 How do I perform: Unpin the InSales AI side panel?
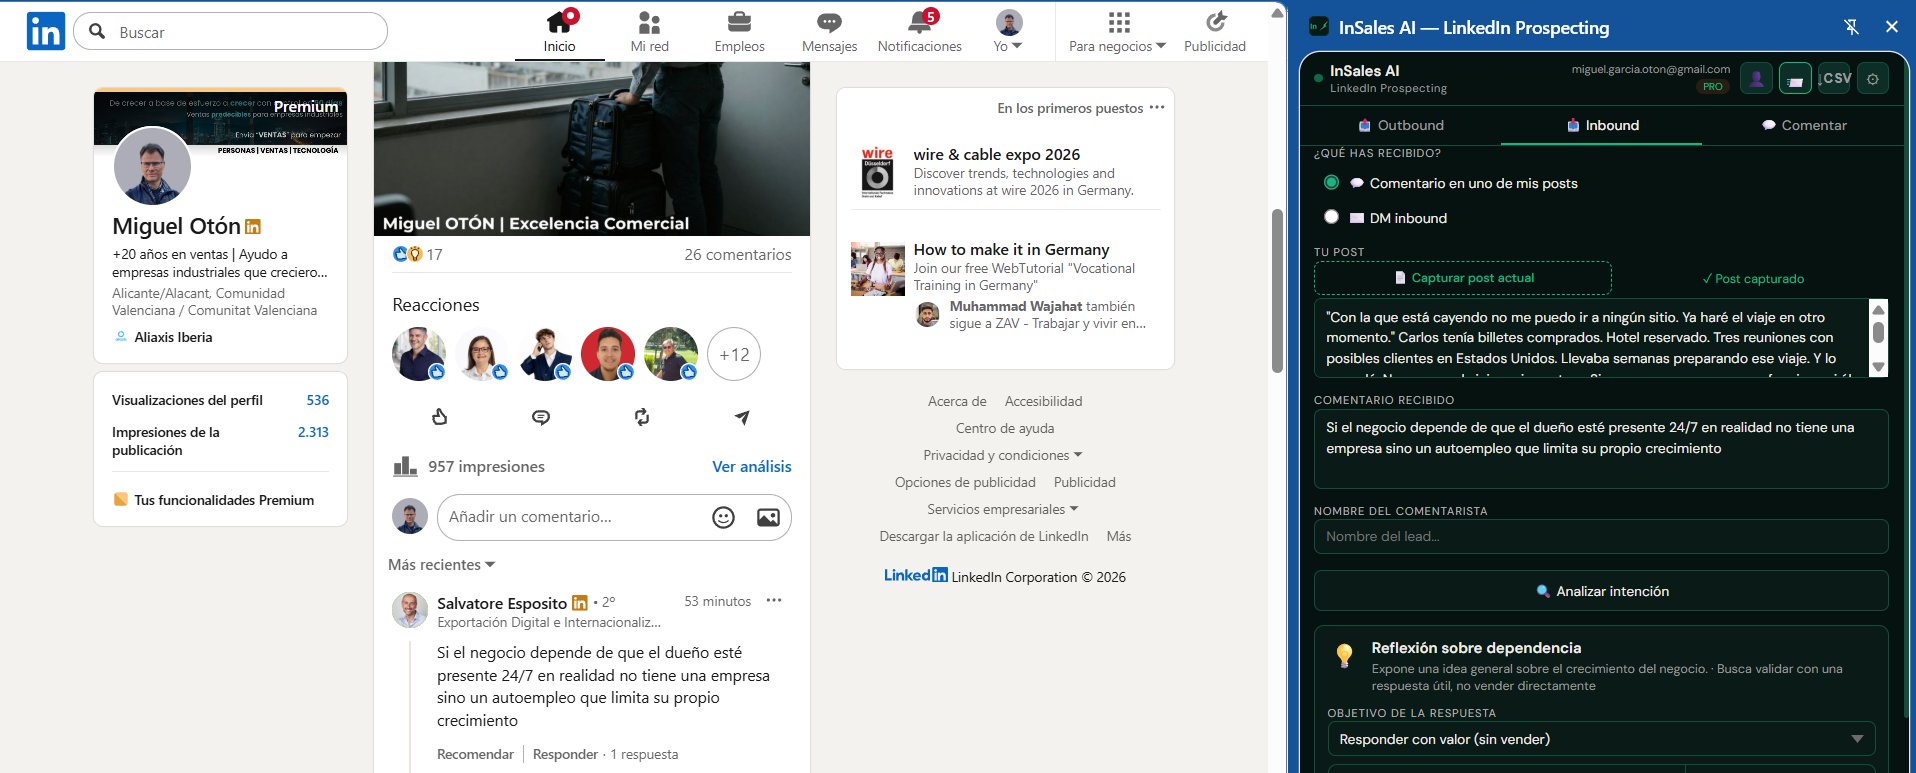[x=1851, y=27]
